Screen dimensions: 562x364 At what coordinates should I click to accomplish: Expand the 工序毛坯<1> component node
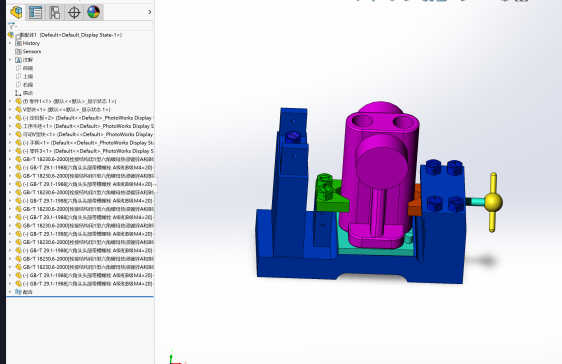coord(10,126)
